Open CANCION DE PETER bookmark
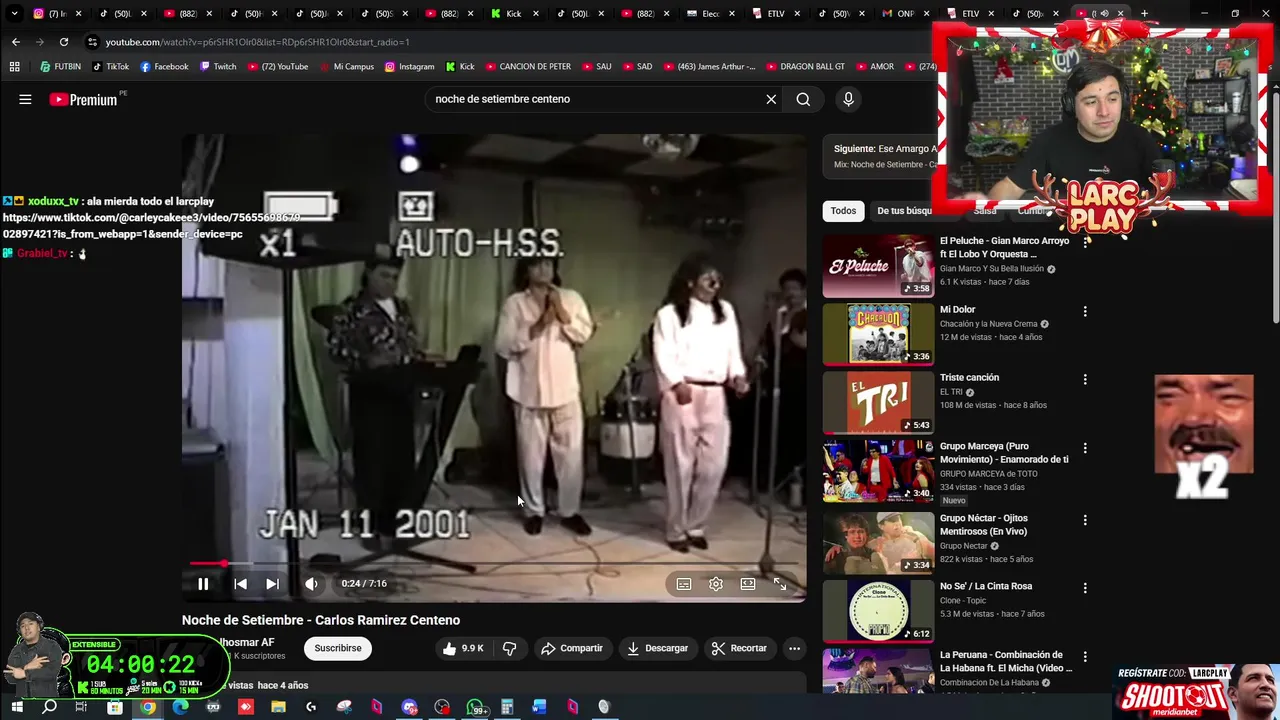Image resolution: width=1280 pixels, height=720 pixels. [528, 67]
